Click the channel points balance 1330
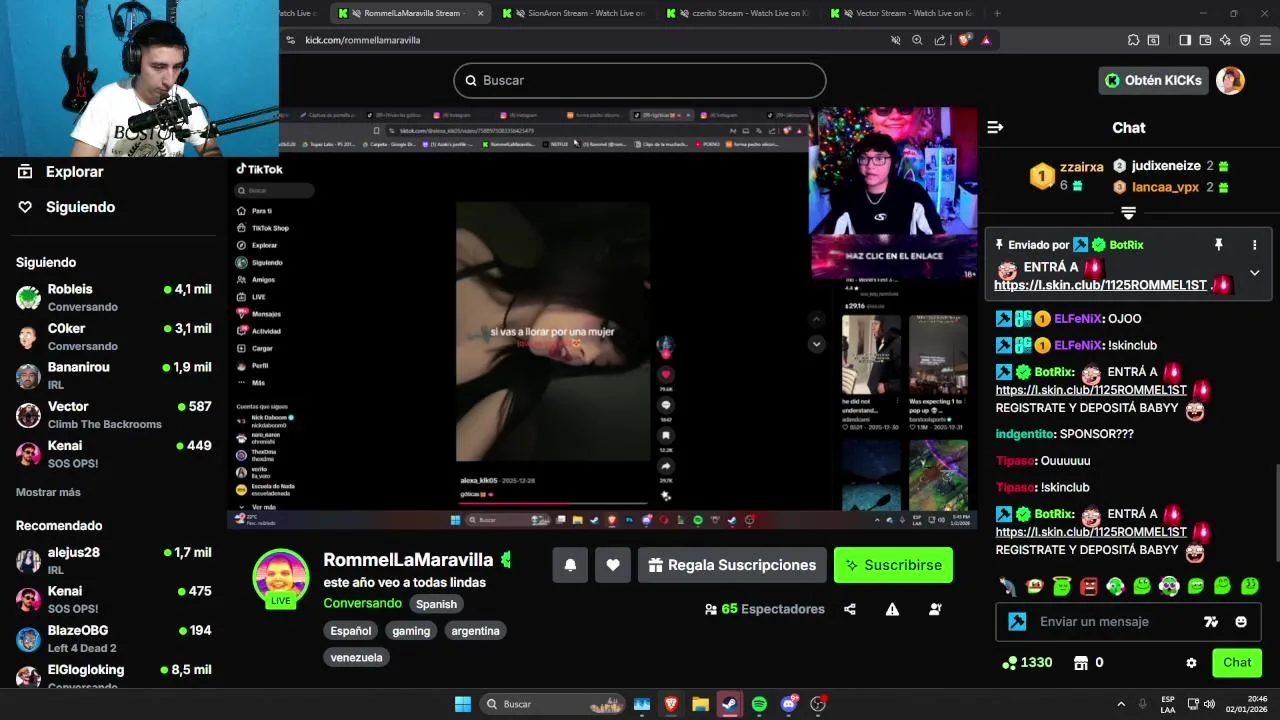This screenshot has height=720, width=1280. (1027, 663)
